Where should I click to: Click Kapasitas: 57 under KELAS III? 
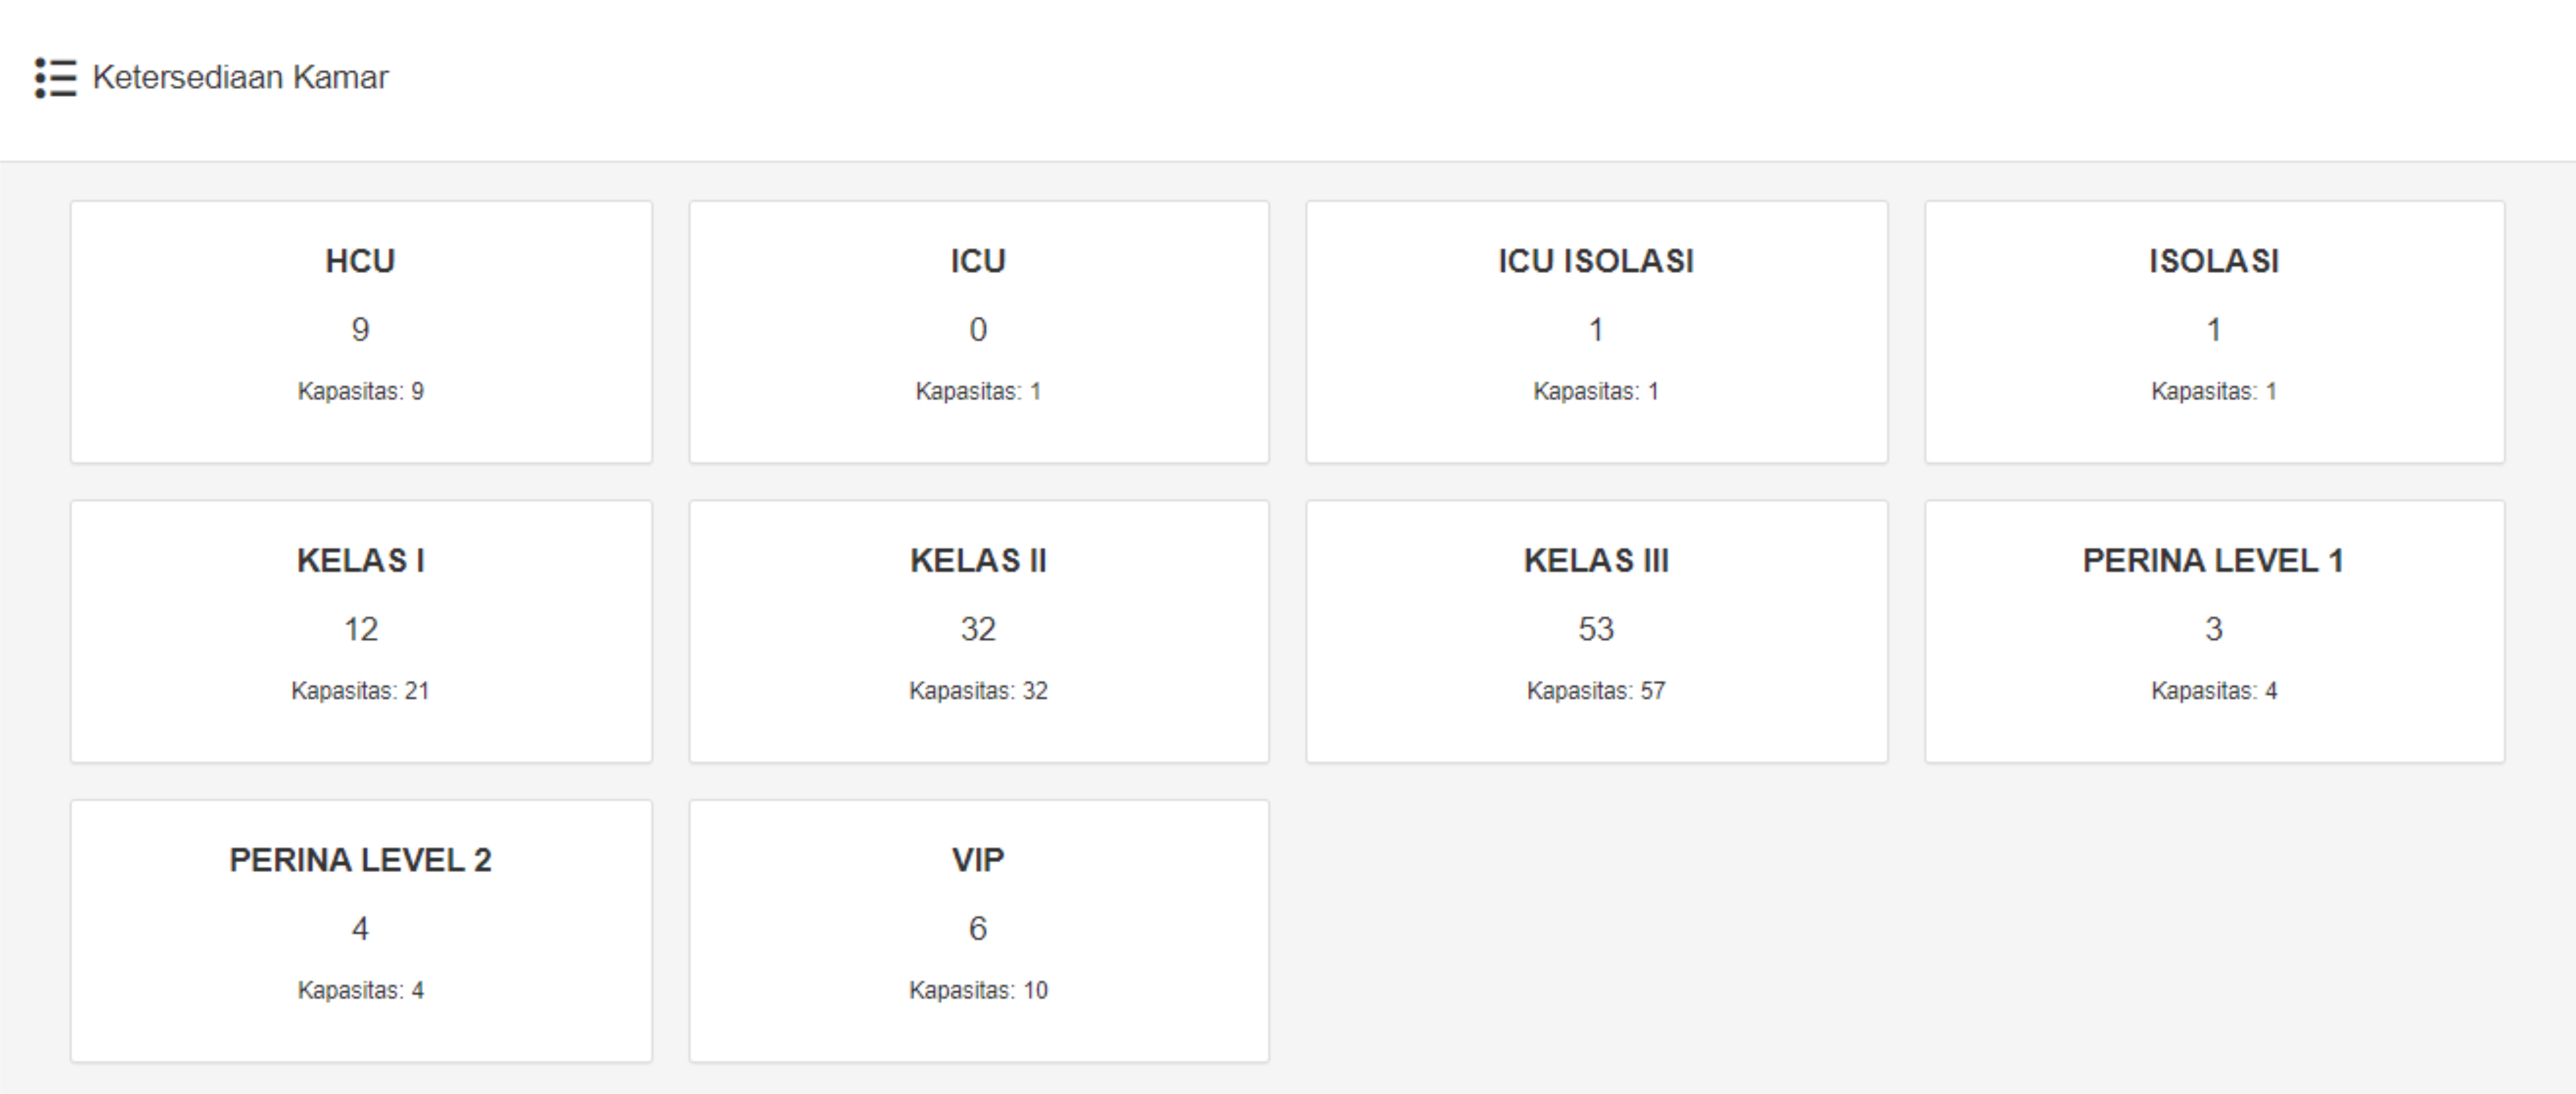point(1596,691)
